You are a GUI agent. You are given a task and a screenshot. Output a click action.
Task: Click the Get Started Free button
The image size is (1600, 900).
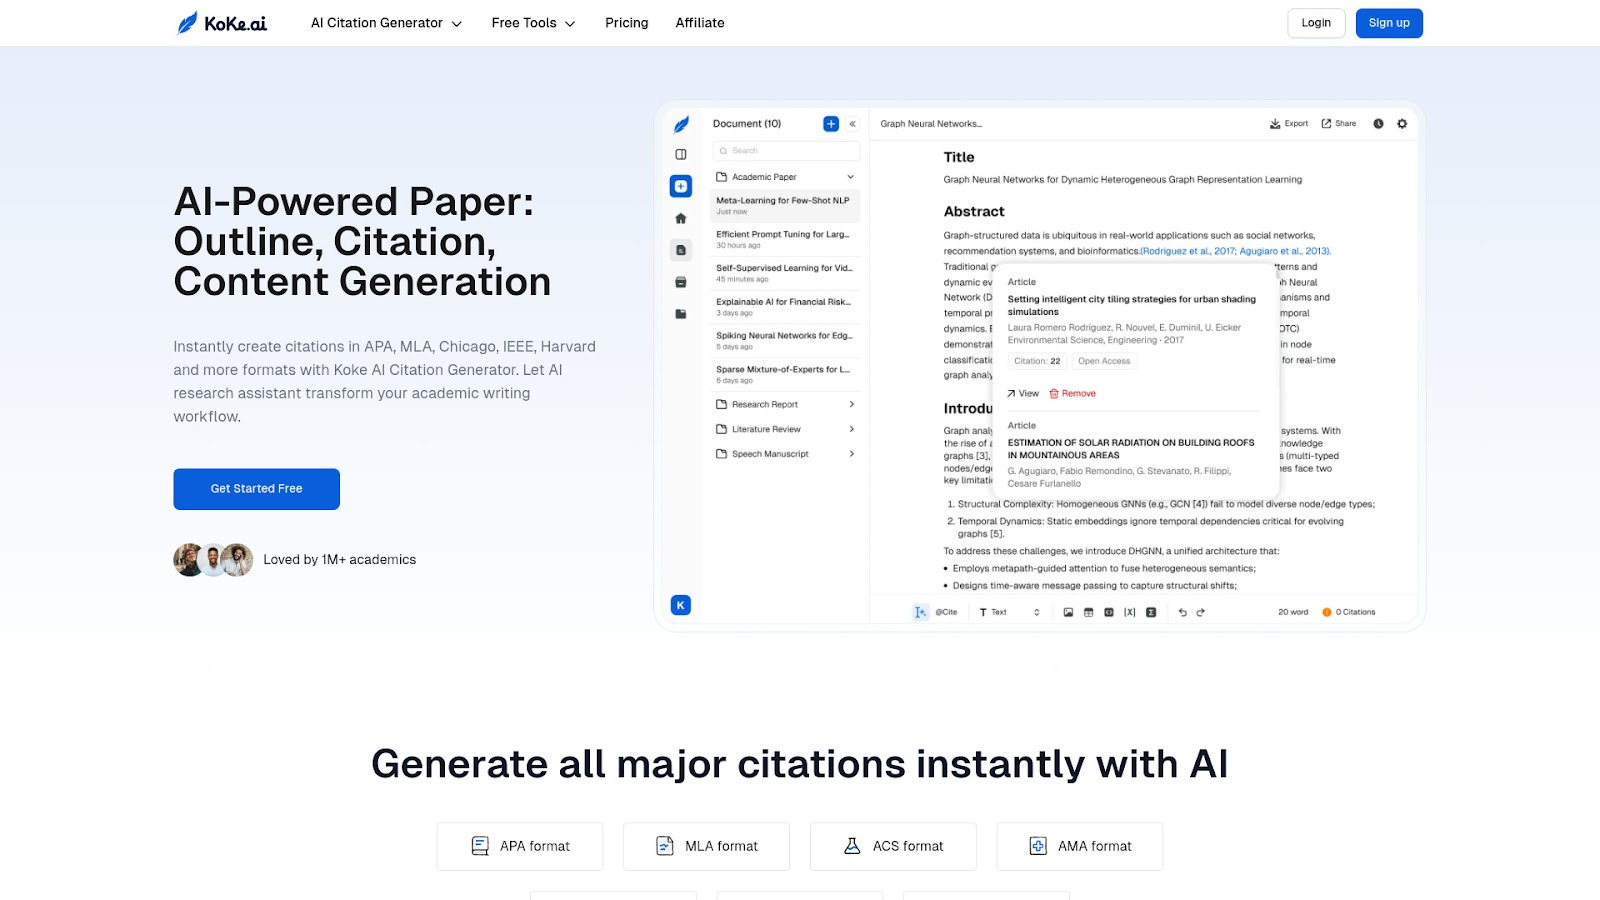(x=256, y=489)
